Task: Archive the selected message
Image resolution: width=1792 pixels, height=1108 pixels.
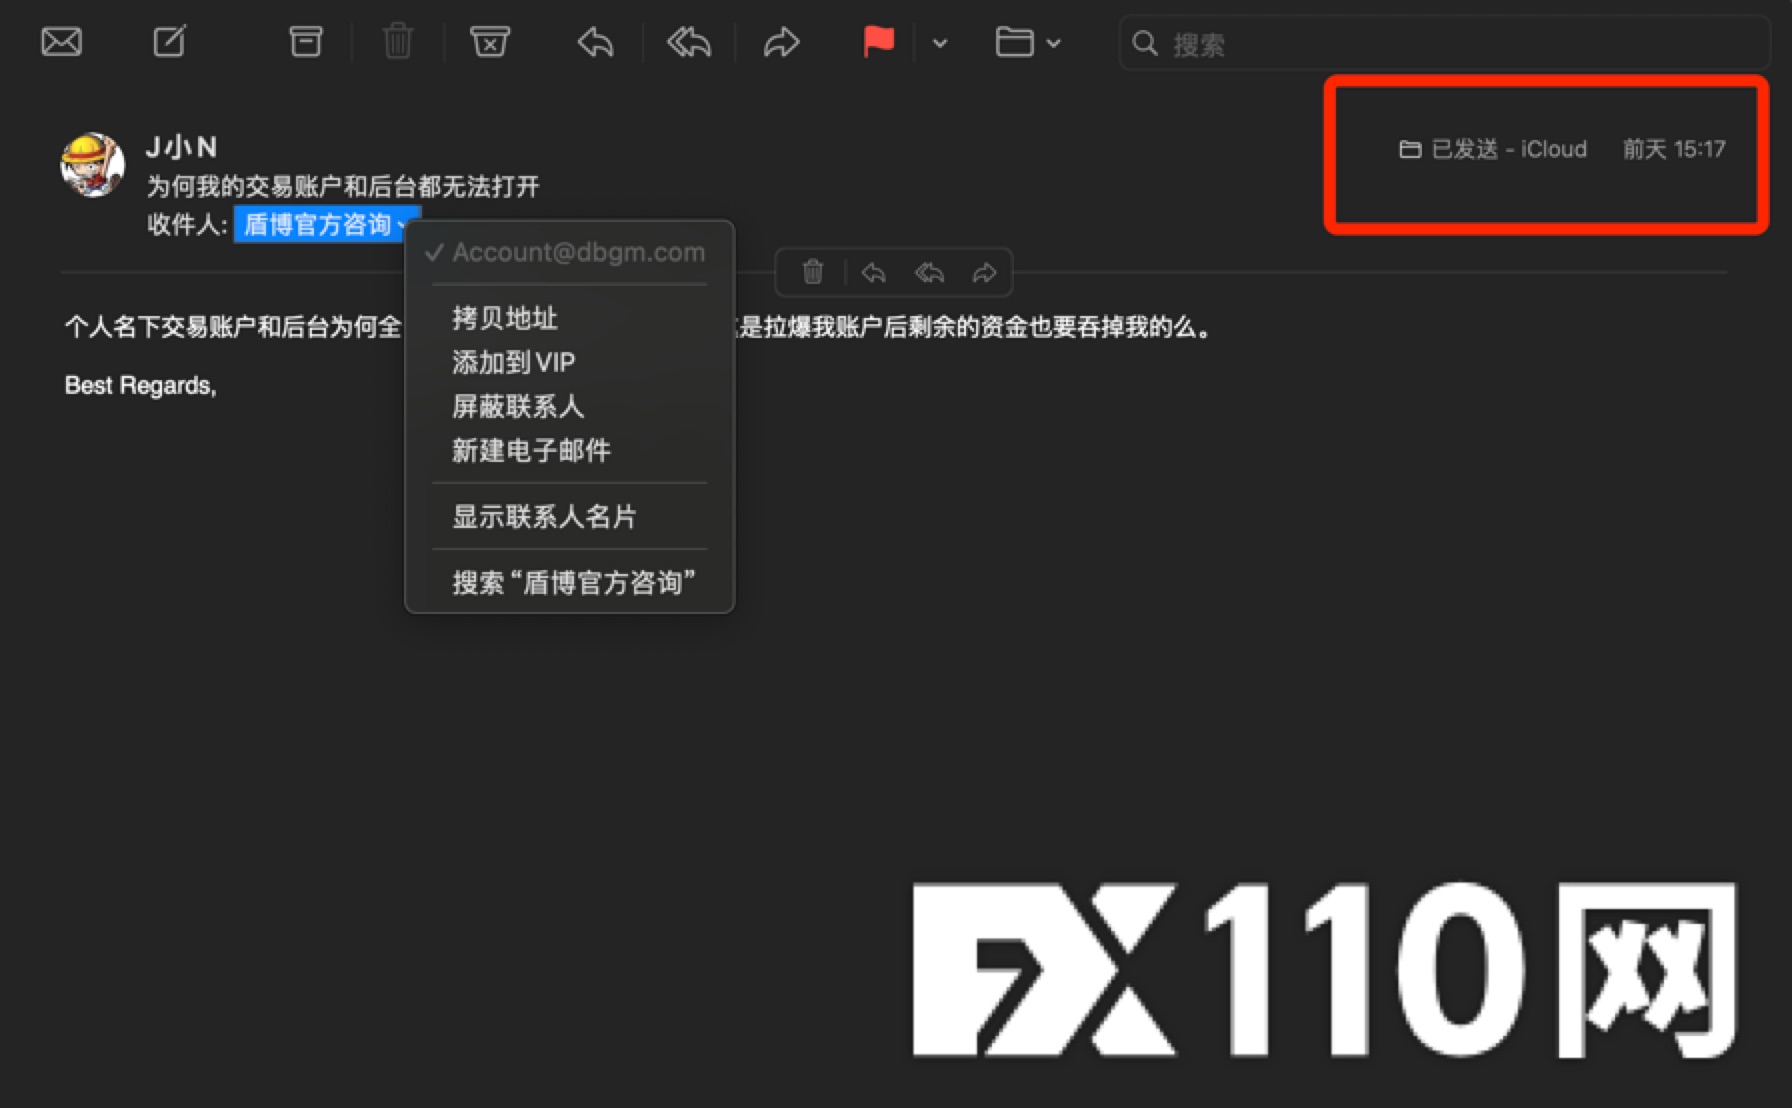Action: [305, 42]
